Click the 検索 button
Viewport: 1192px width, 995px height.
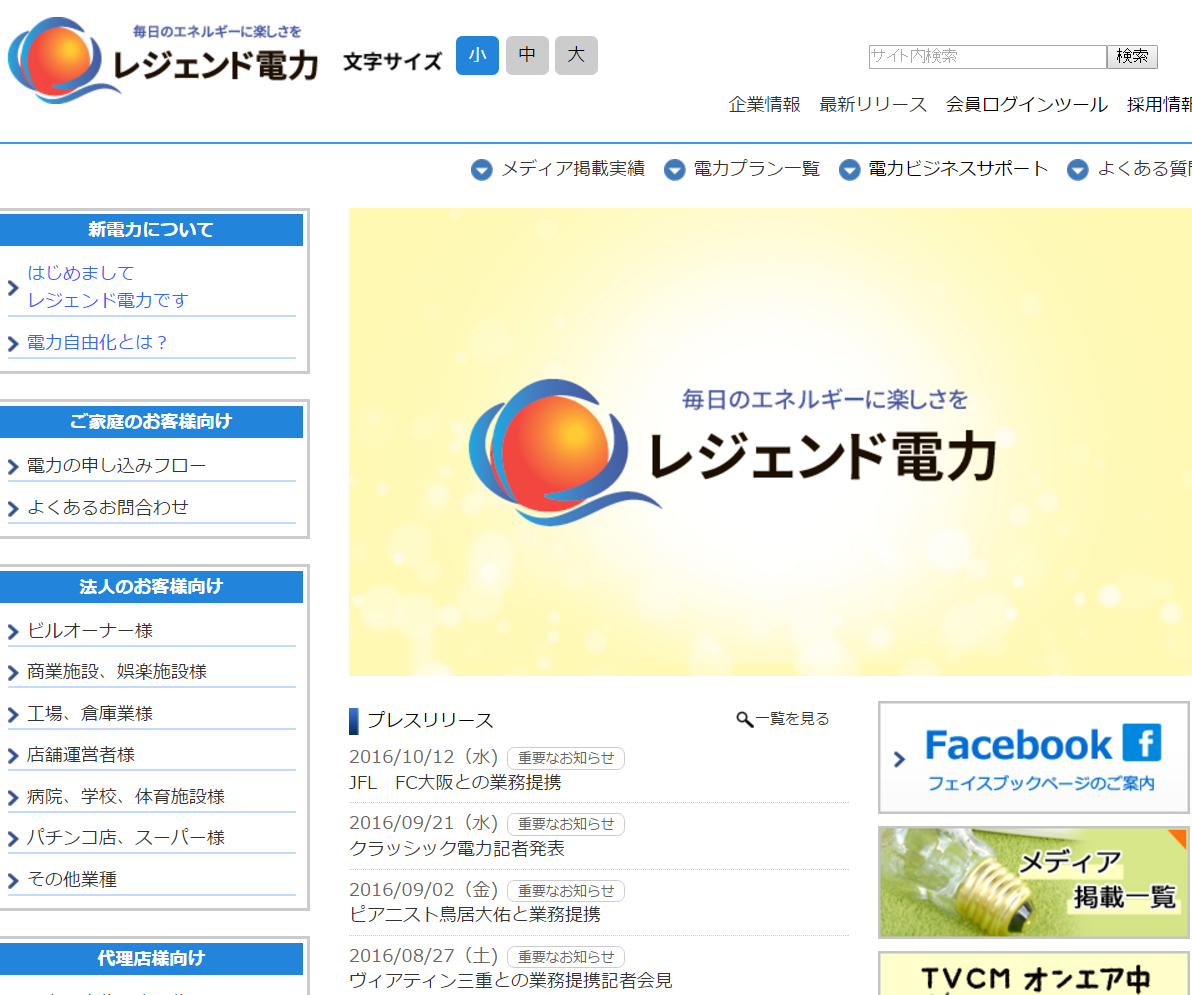pos(1132,56)
